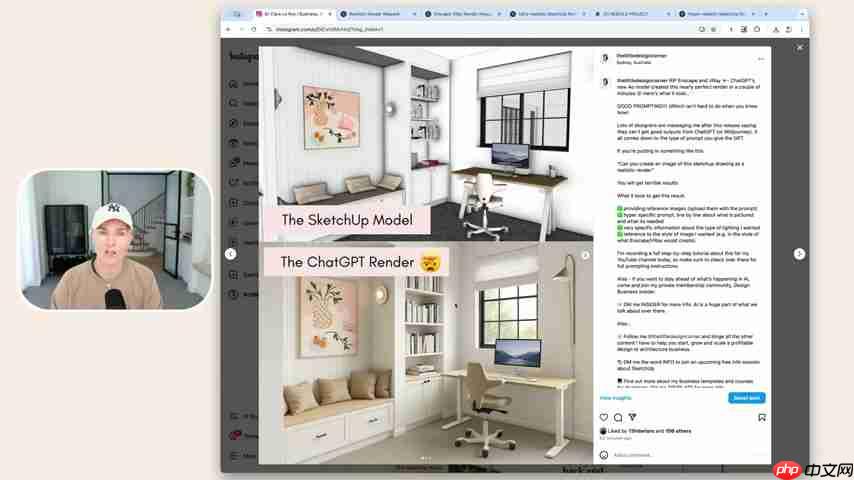
Task: Open the post author's username in header
Action: (x=641, y=56)
